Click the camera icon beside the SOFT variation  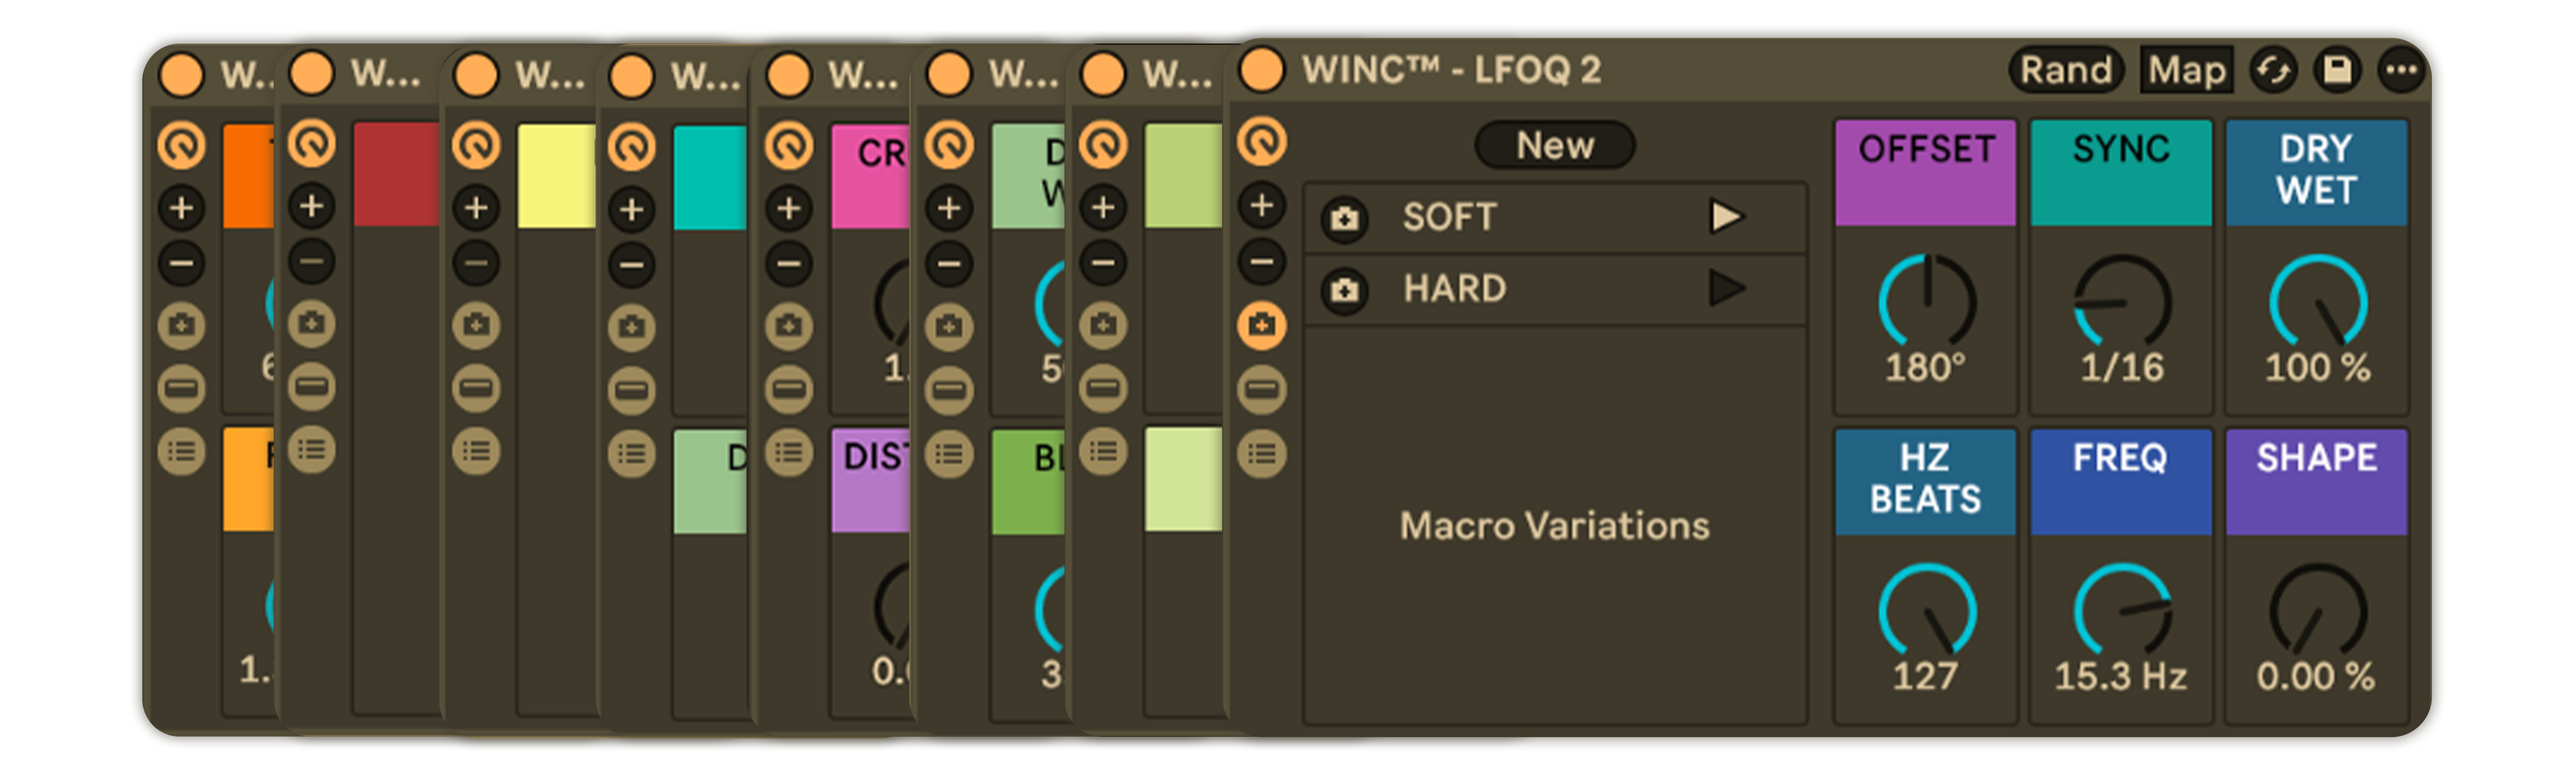coord(1345,218)
